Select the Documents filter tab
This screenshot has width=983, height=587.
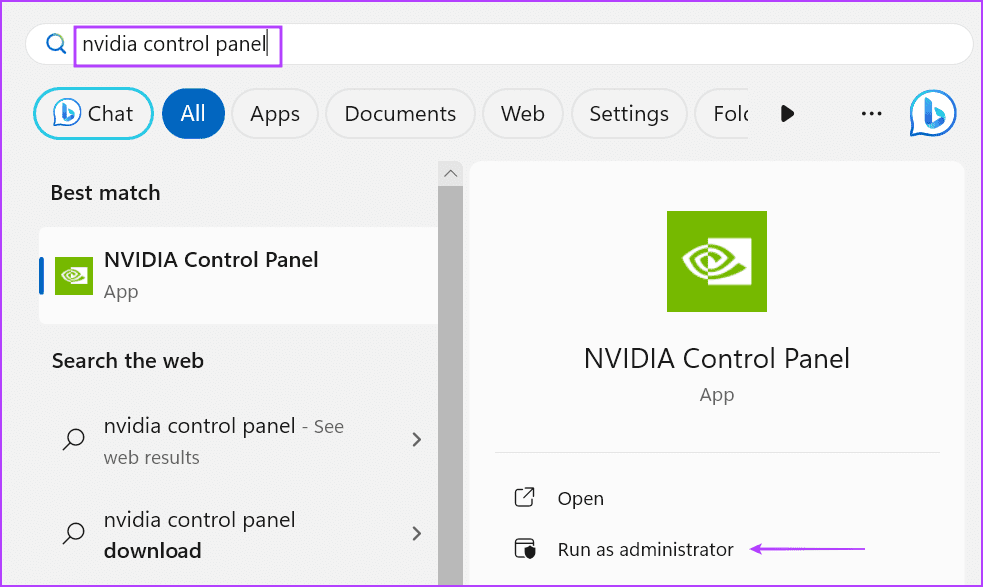(400, 113)
